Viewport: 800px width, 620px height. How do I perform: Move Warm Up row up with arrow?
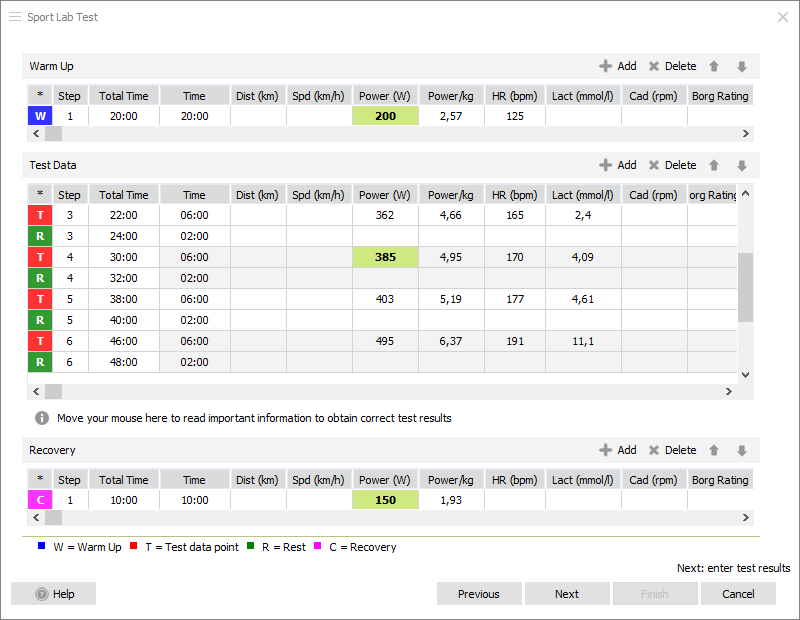pyautogui.click(x=714, y=66)
